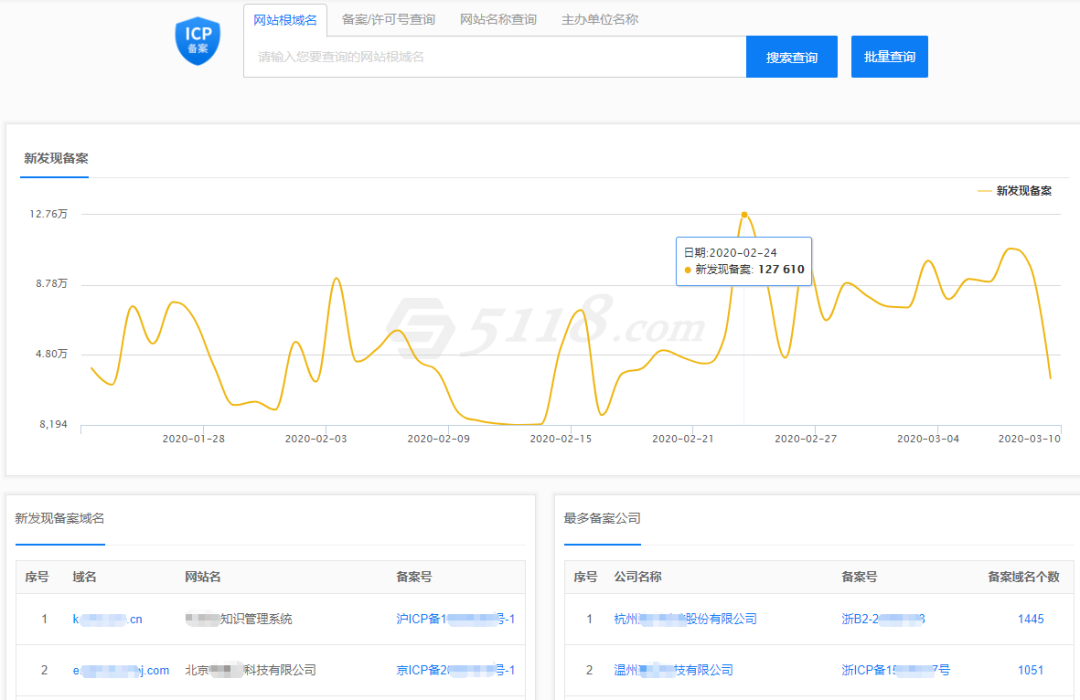Open the domain link ending in .cn
This screenshot has height=700, width=1080.
107,619
